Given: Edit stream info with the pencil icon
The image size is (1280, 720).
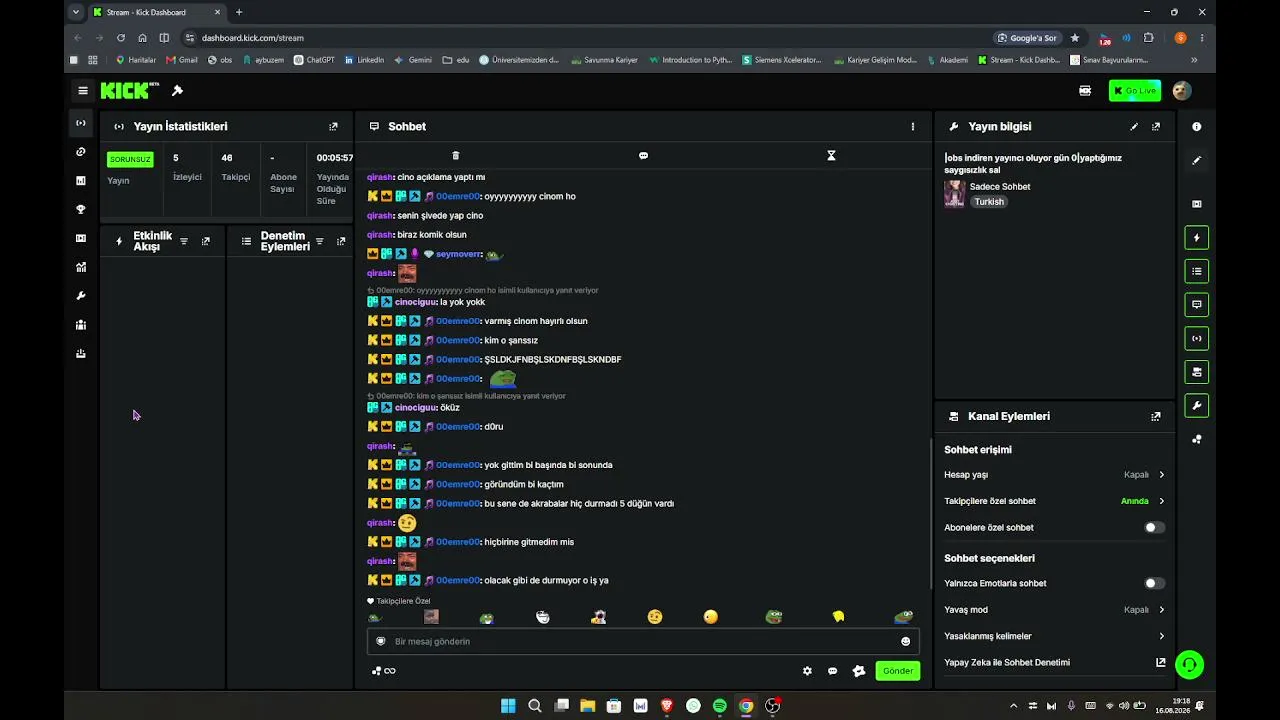Looking at the screenshot, I should click(1134, 127).
